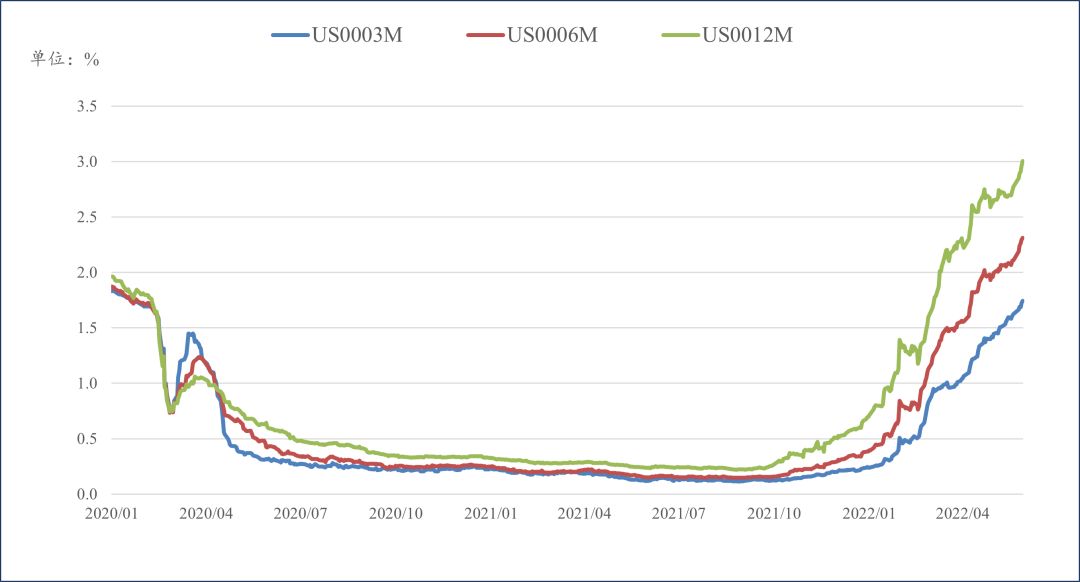This screenshot has height=582, width=1080.
Task: Click the unit label 单位：%
Action: point(66,59)
